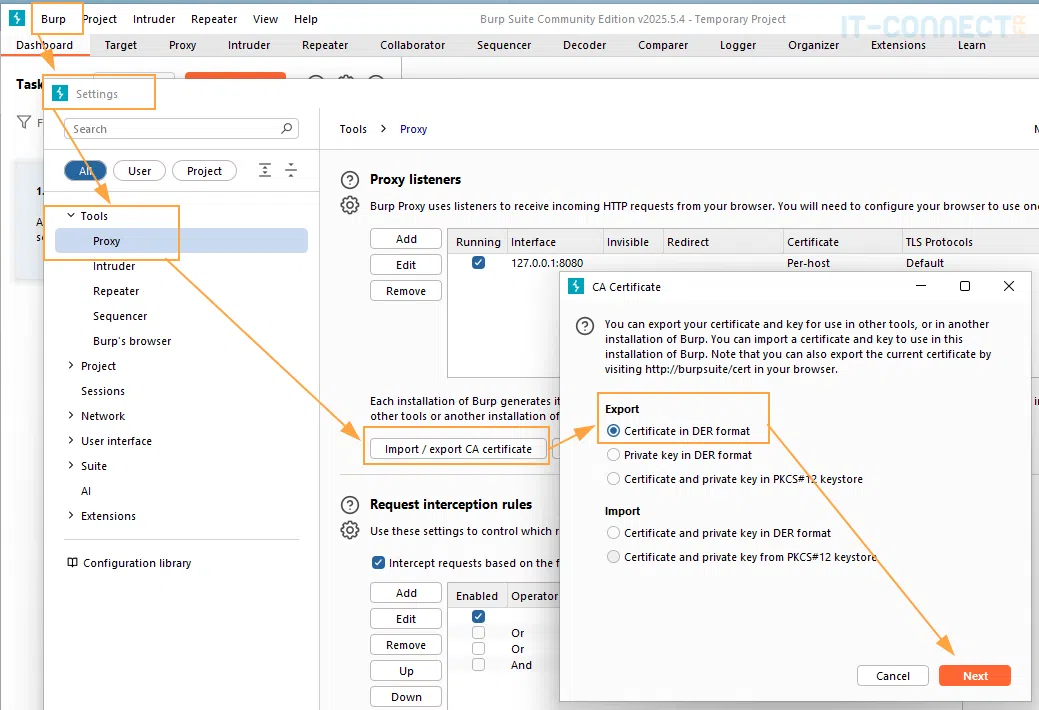The image size is (1039, 710).
Task: Click the Configuration library book icon
Action: coord(72,563)
